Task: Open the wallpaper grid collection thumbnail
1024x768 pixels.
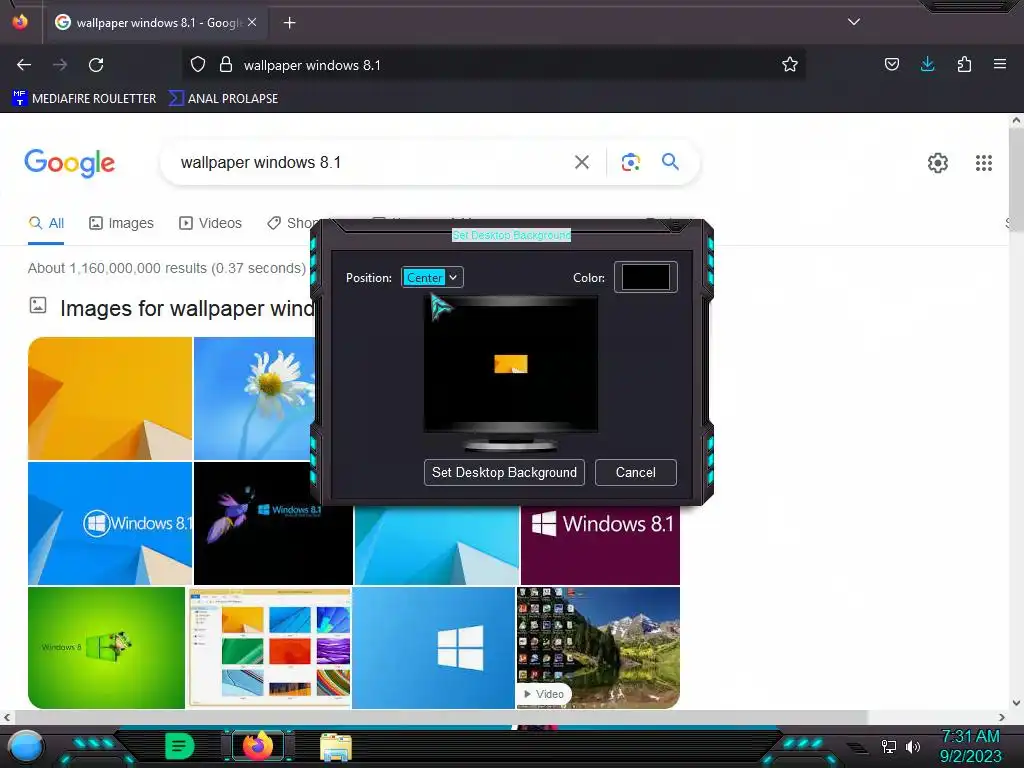Action: (x=269, y=647)
